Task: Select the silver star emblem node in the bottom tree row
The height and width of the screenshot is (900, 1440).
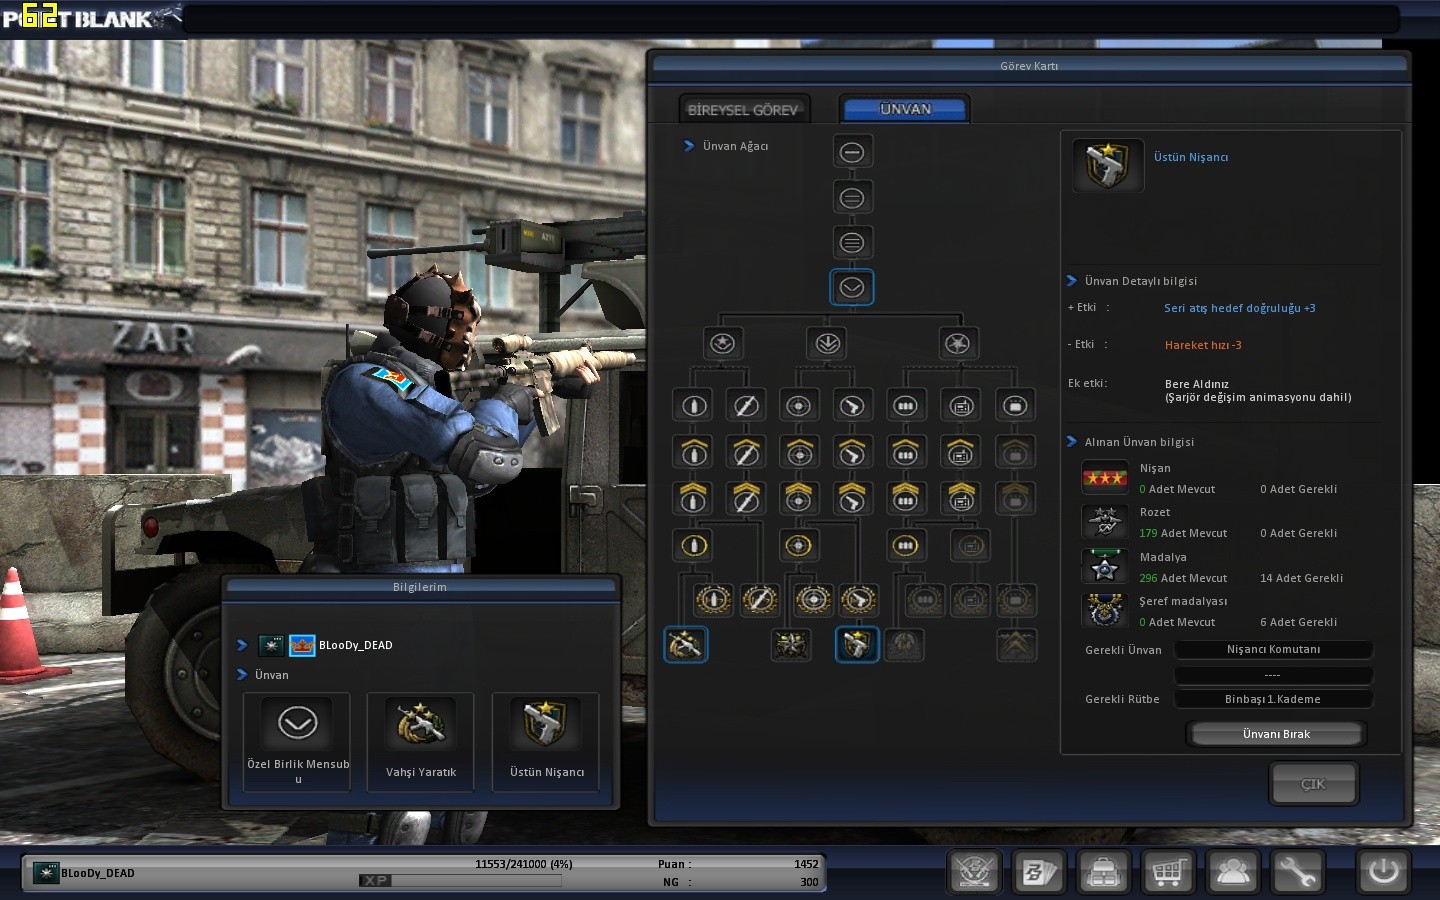Action: click(x=791, y=645)
